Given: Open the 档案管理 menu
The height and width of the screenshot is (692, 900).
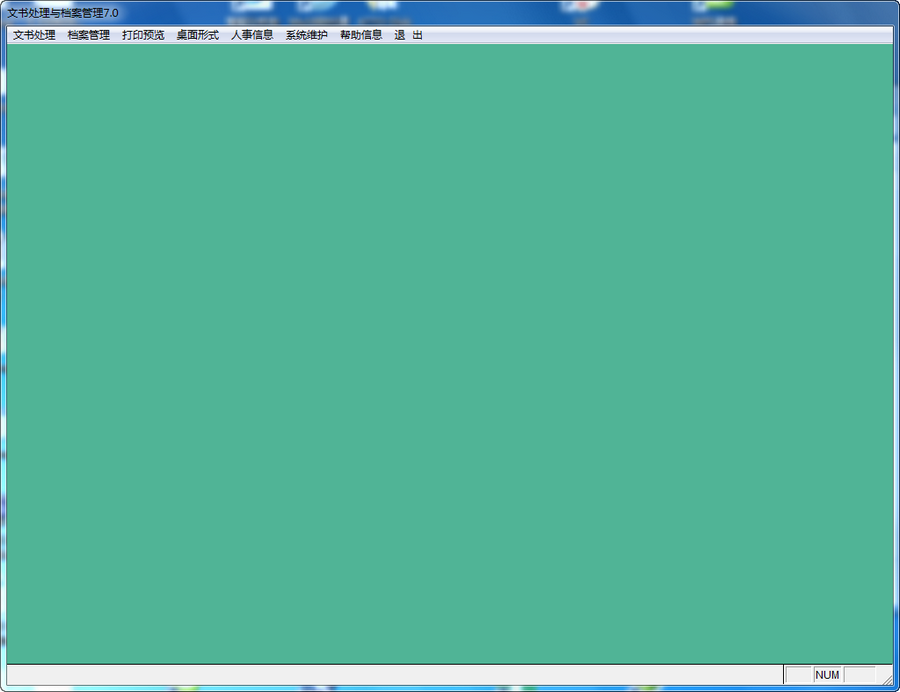Looking at the screenshot, I should pos(90,34).
